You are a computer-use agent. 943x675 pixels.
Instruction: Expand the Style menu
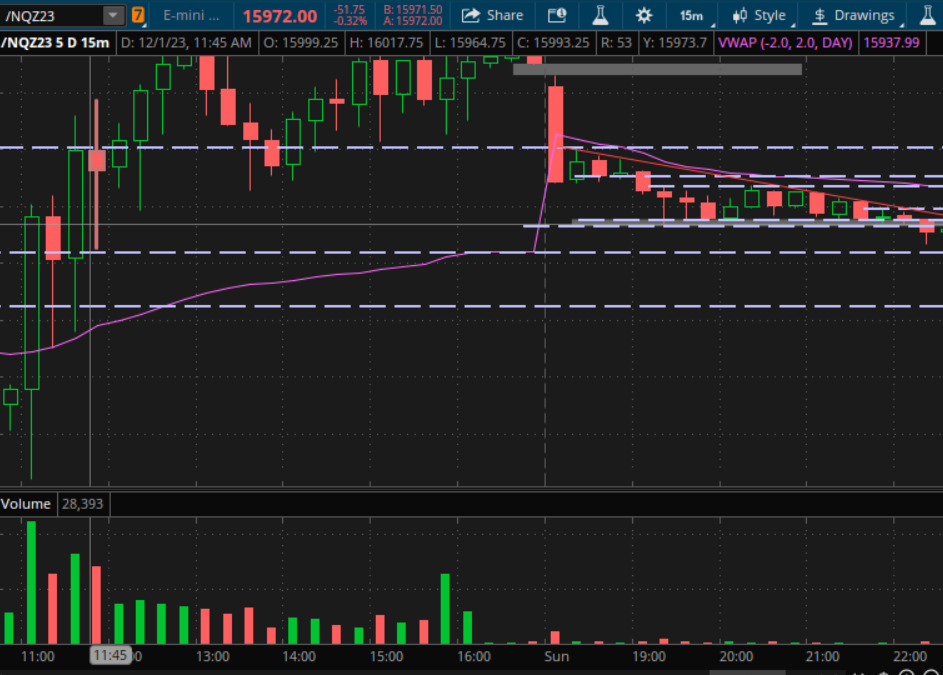[x=758, y=15]
